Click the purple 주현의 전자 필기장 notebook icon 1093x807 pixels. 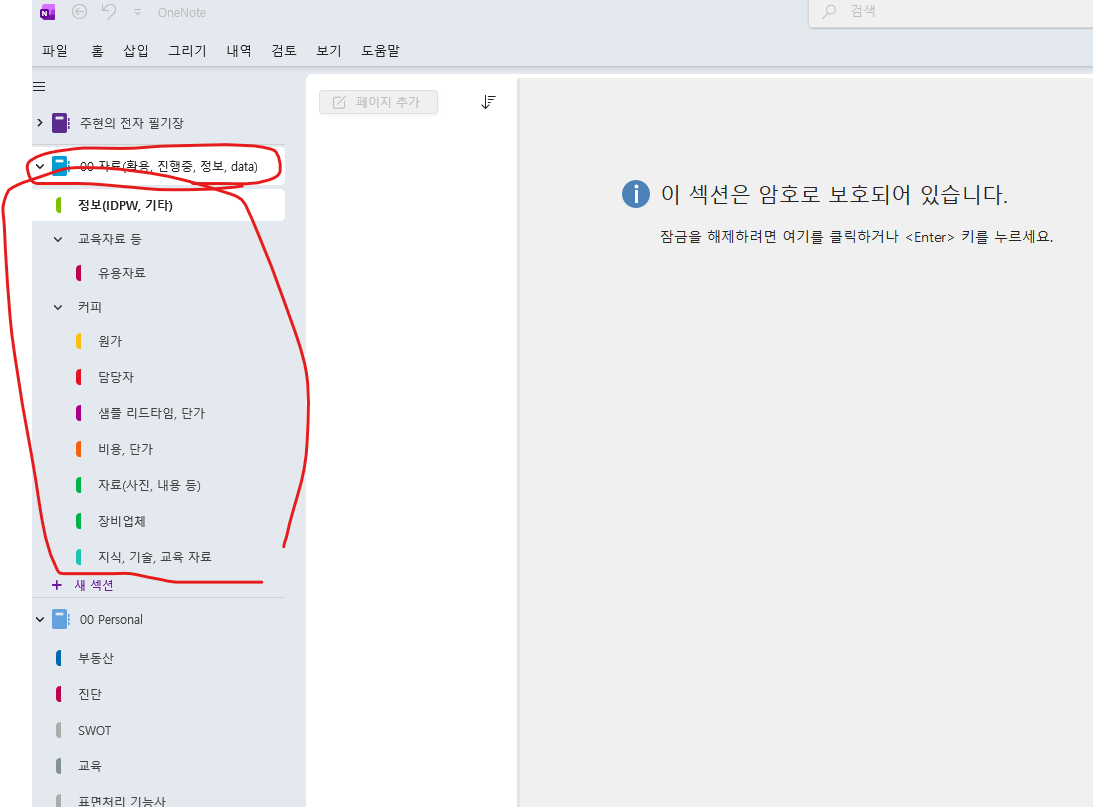[61, 123]
